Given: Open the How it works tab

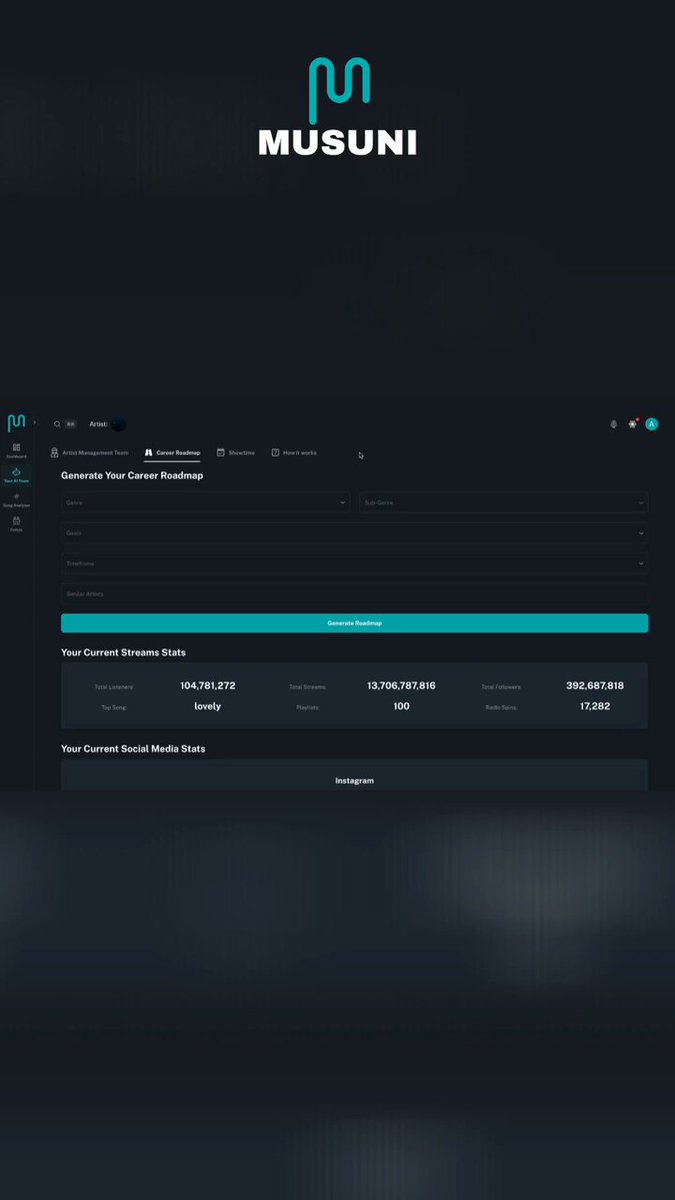Looking at the screenshot, I should (x=294, y=453).
